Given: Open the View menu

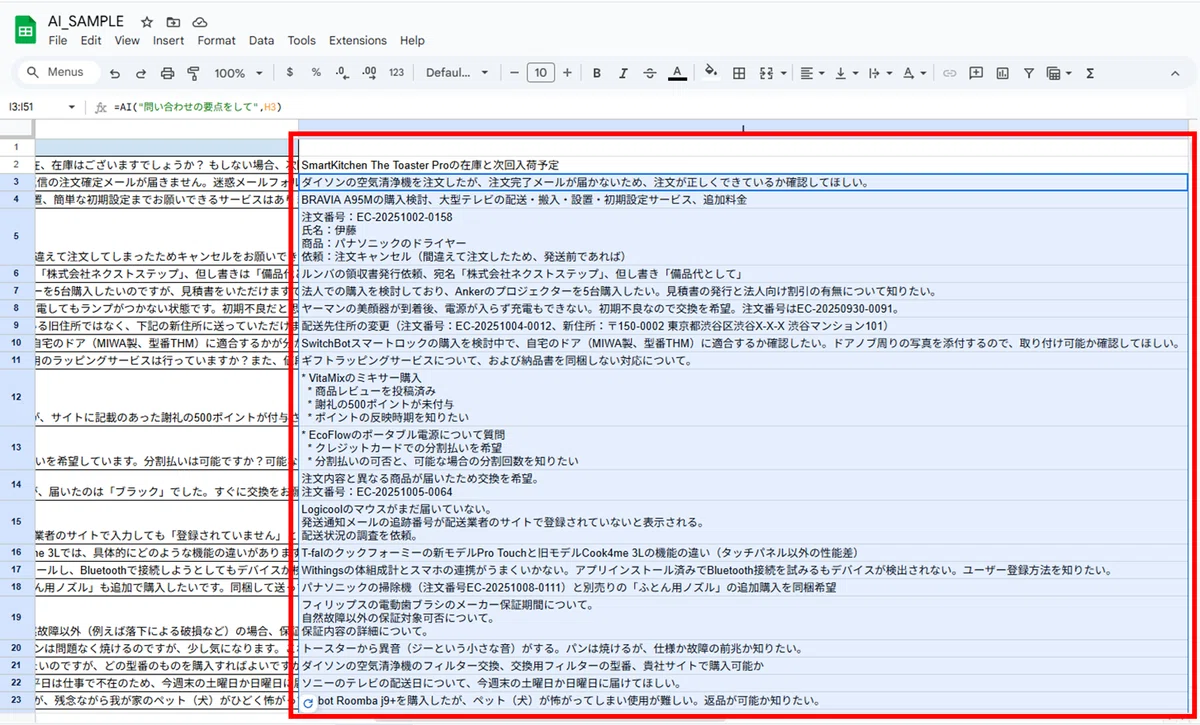Looking at the screenshot, I should click(x=127, y=41).
